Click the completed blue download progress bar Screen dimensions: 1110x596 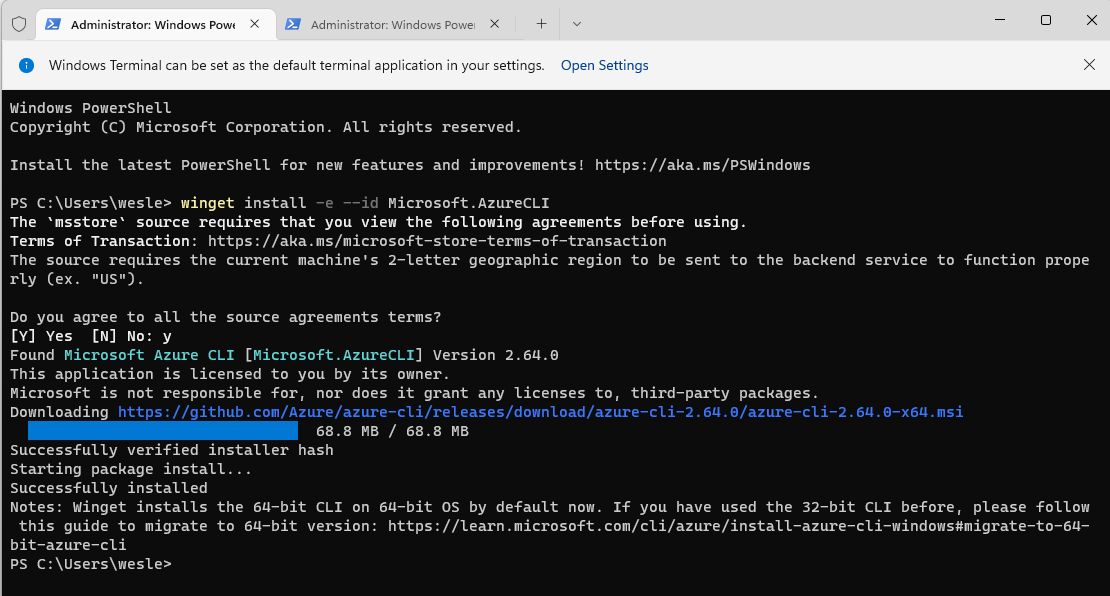[x=163, y=431]
